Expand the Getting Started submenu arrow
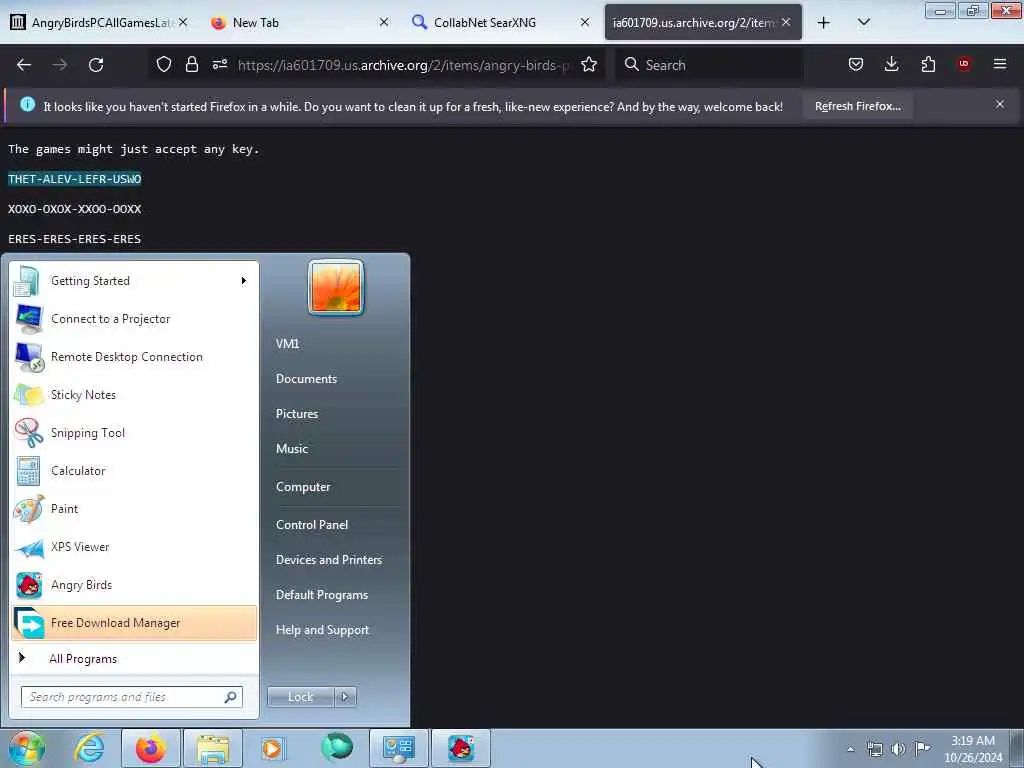Viewport: 1024px width, 768px height. tap(244, 281)
